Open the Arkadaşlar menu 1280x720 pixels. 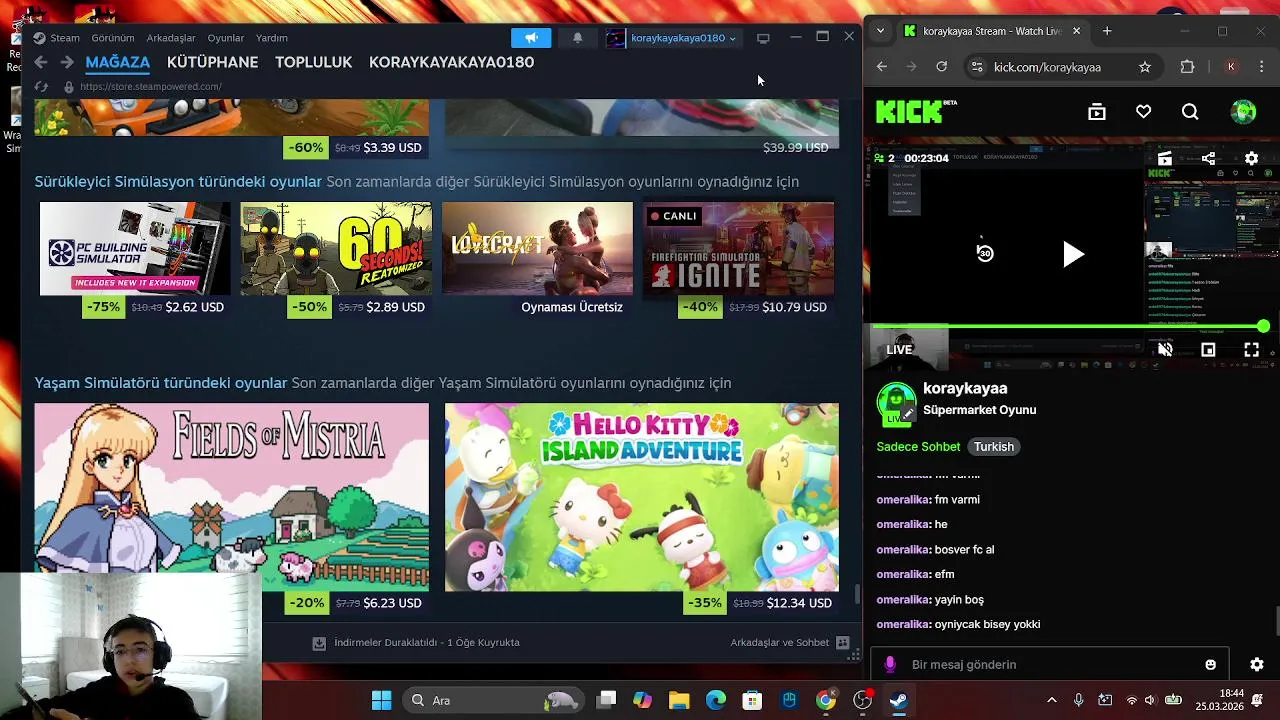pos(171,38)
